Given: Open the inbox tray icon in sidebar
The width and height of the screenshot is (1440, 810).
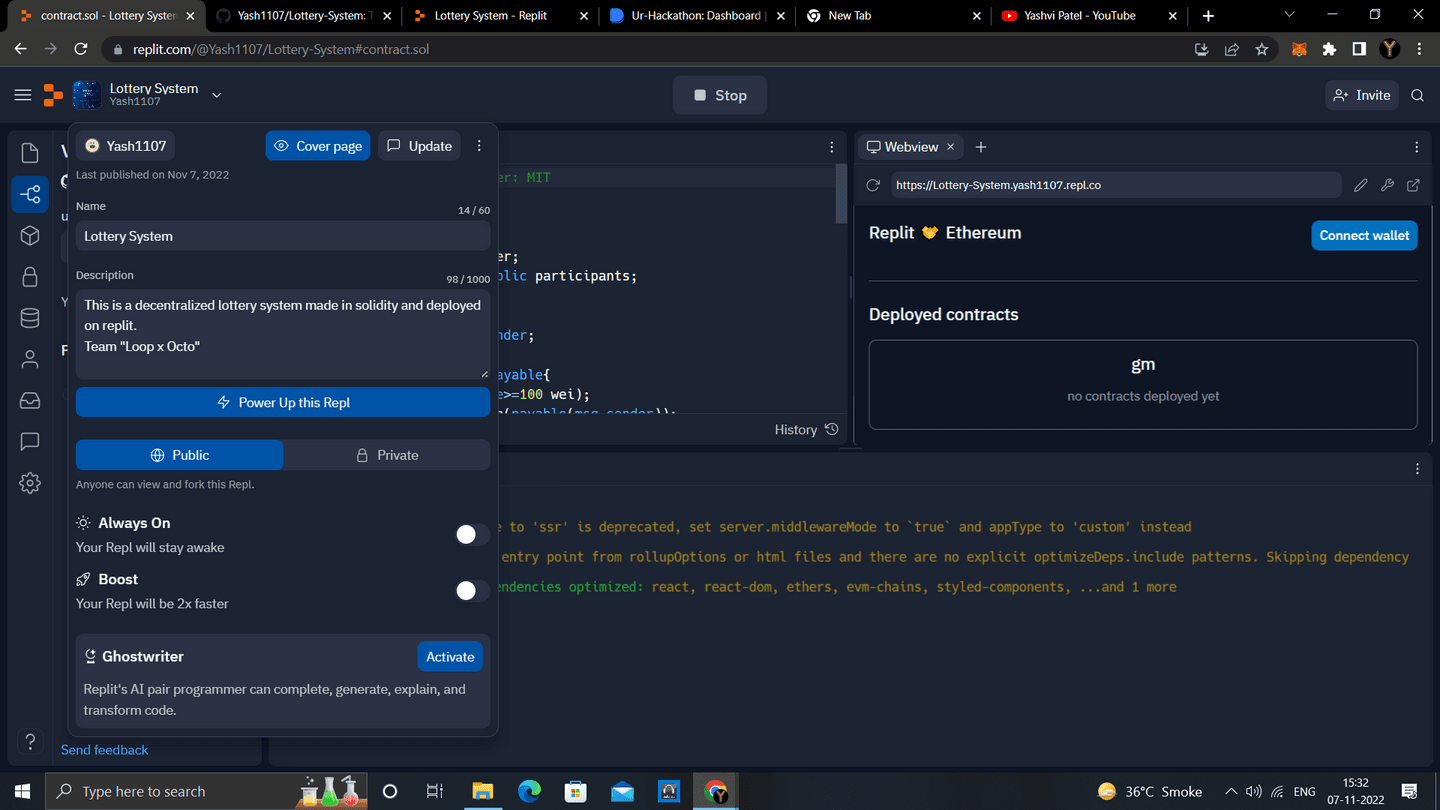Looking at the screenshot, I should click(x=30, y=400).
